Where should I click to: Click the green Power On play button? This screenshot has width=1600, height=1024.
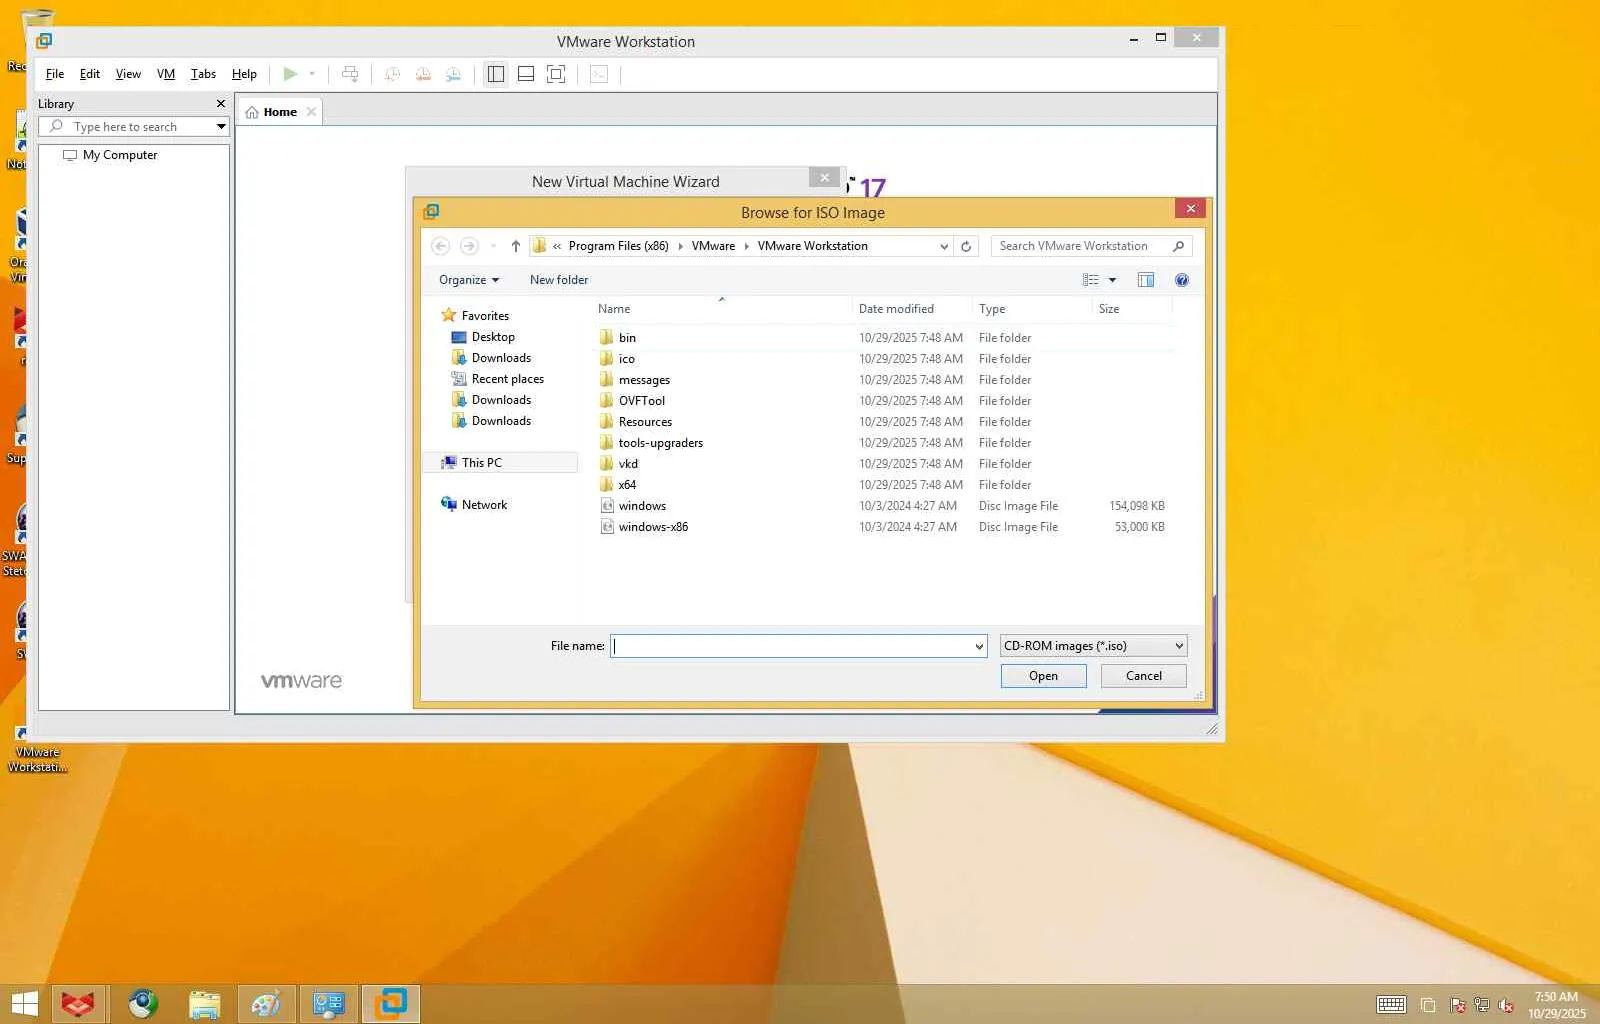pos(290,74)
